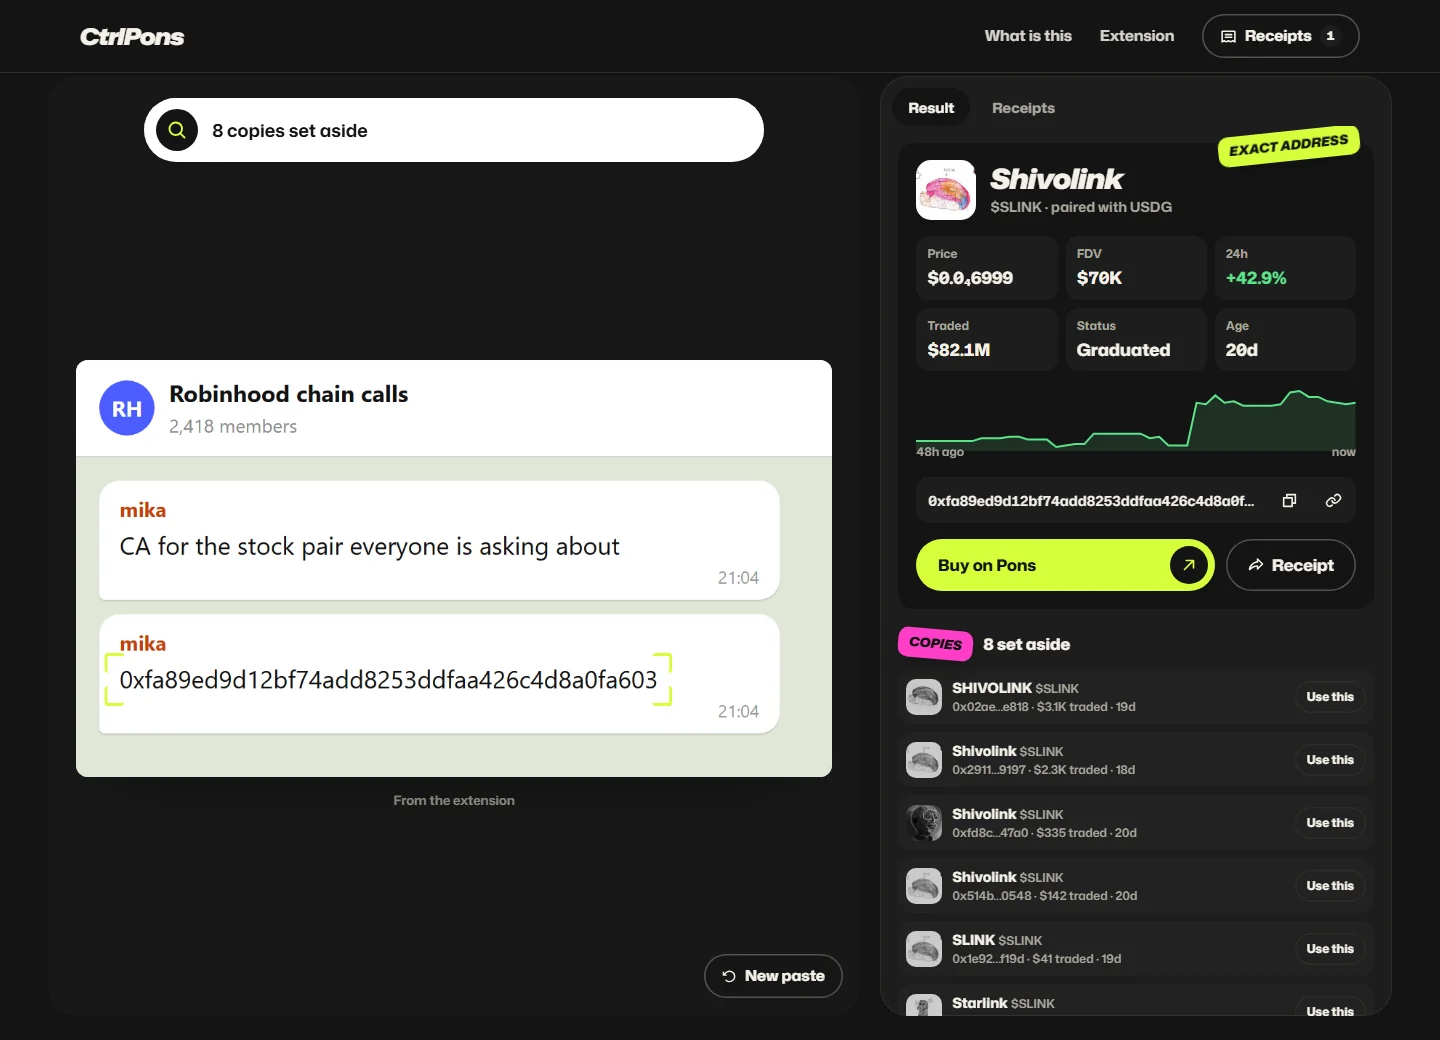The width and height of the screenshot is (1440, 1040).
Task: Click the New paste button
Action: pyautogui.click(x=773, y=976)
